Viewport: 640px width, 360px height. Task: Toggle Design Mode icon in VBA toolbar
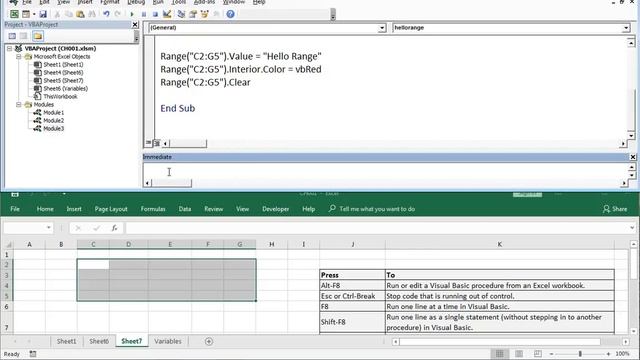167,14
